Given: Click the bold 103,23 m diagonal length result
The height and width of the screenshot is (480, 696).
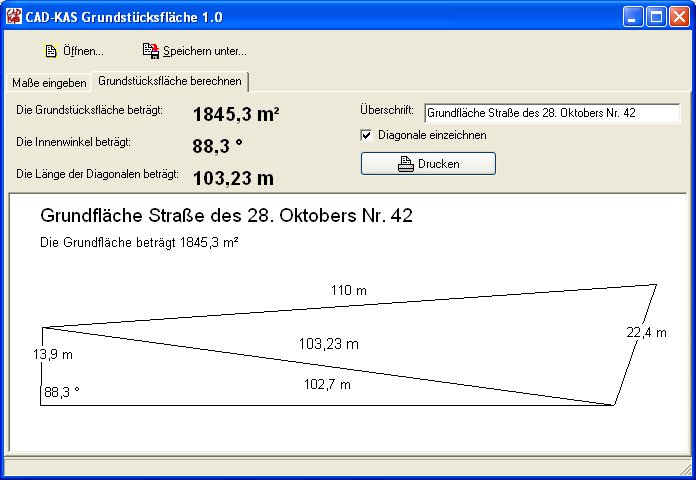Looking at the screenshot, I should click(x=233, y=178).
